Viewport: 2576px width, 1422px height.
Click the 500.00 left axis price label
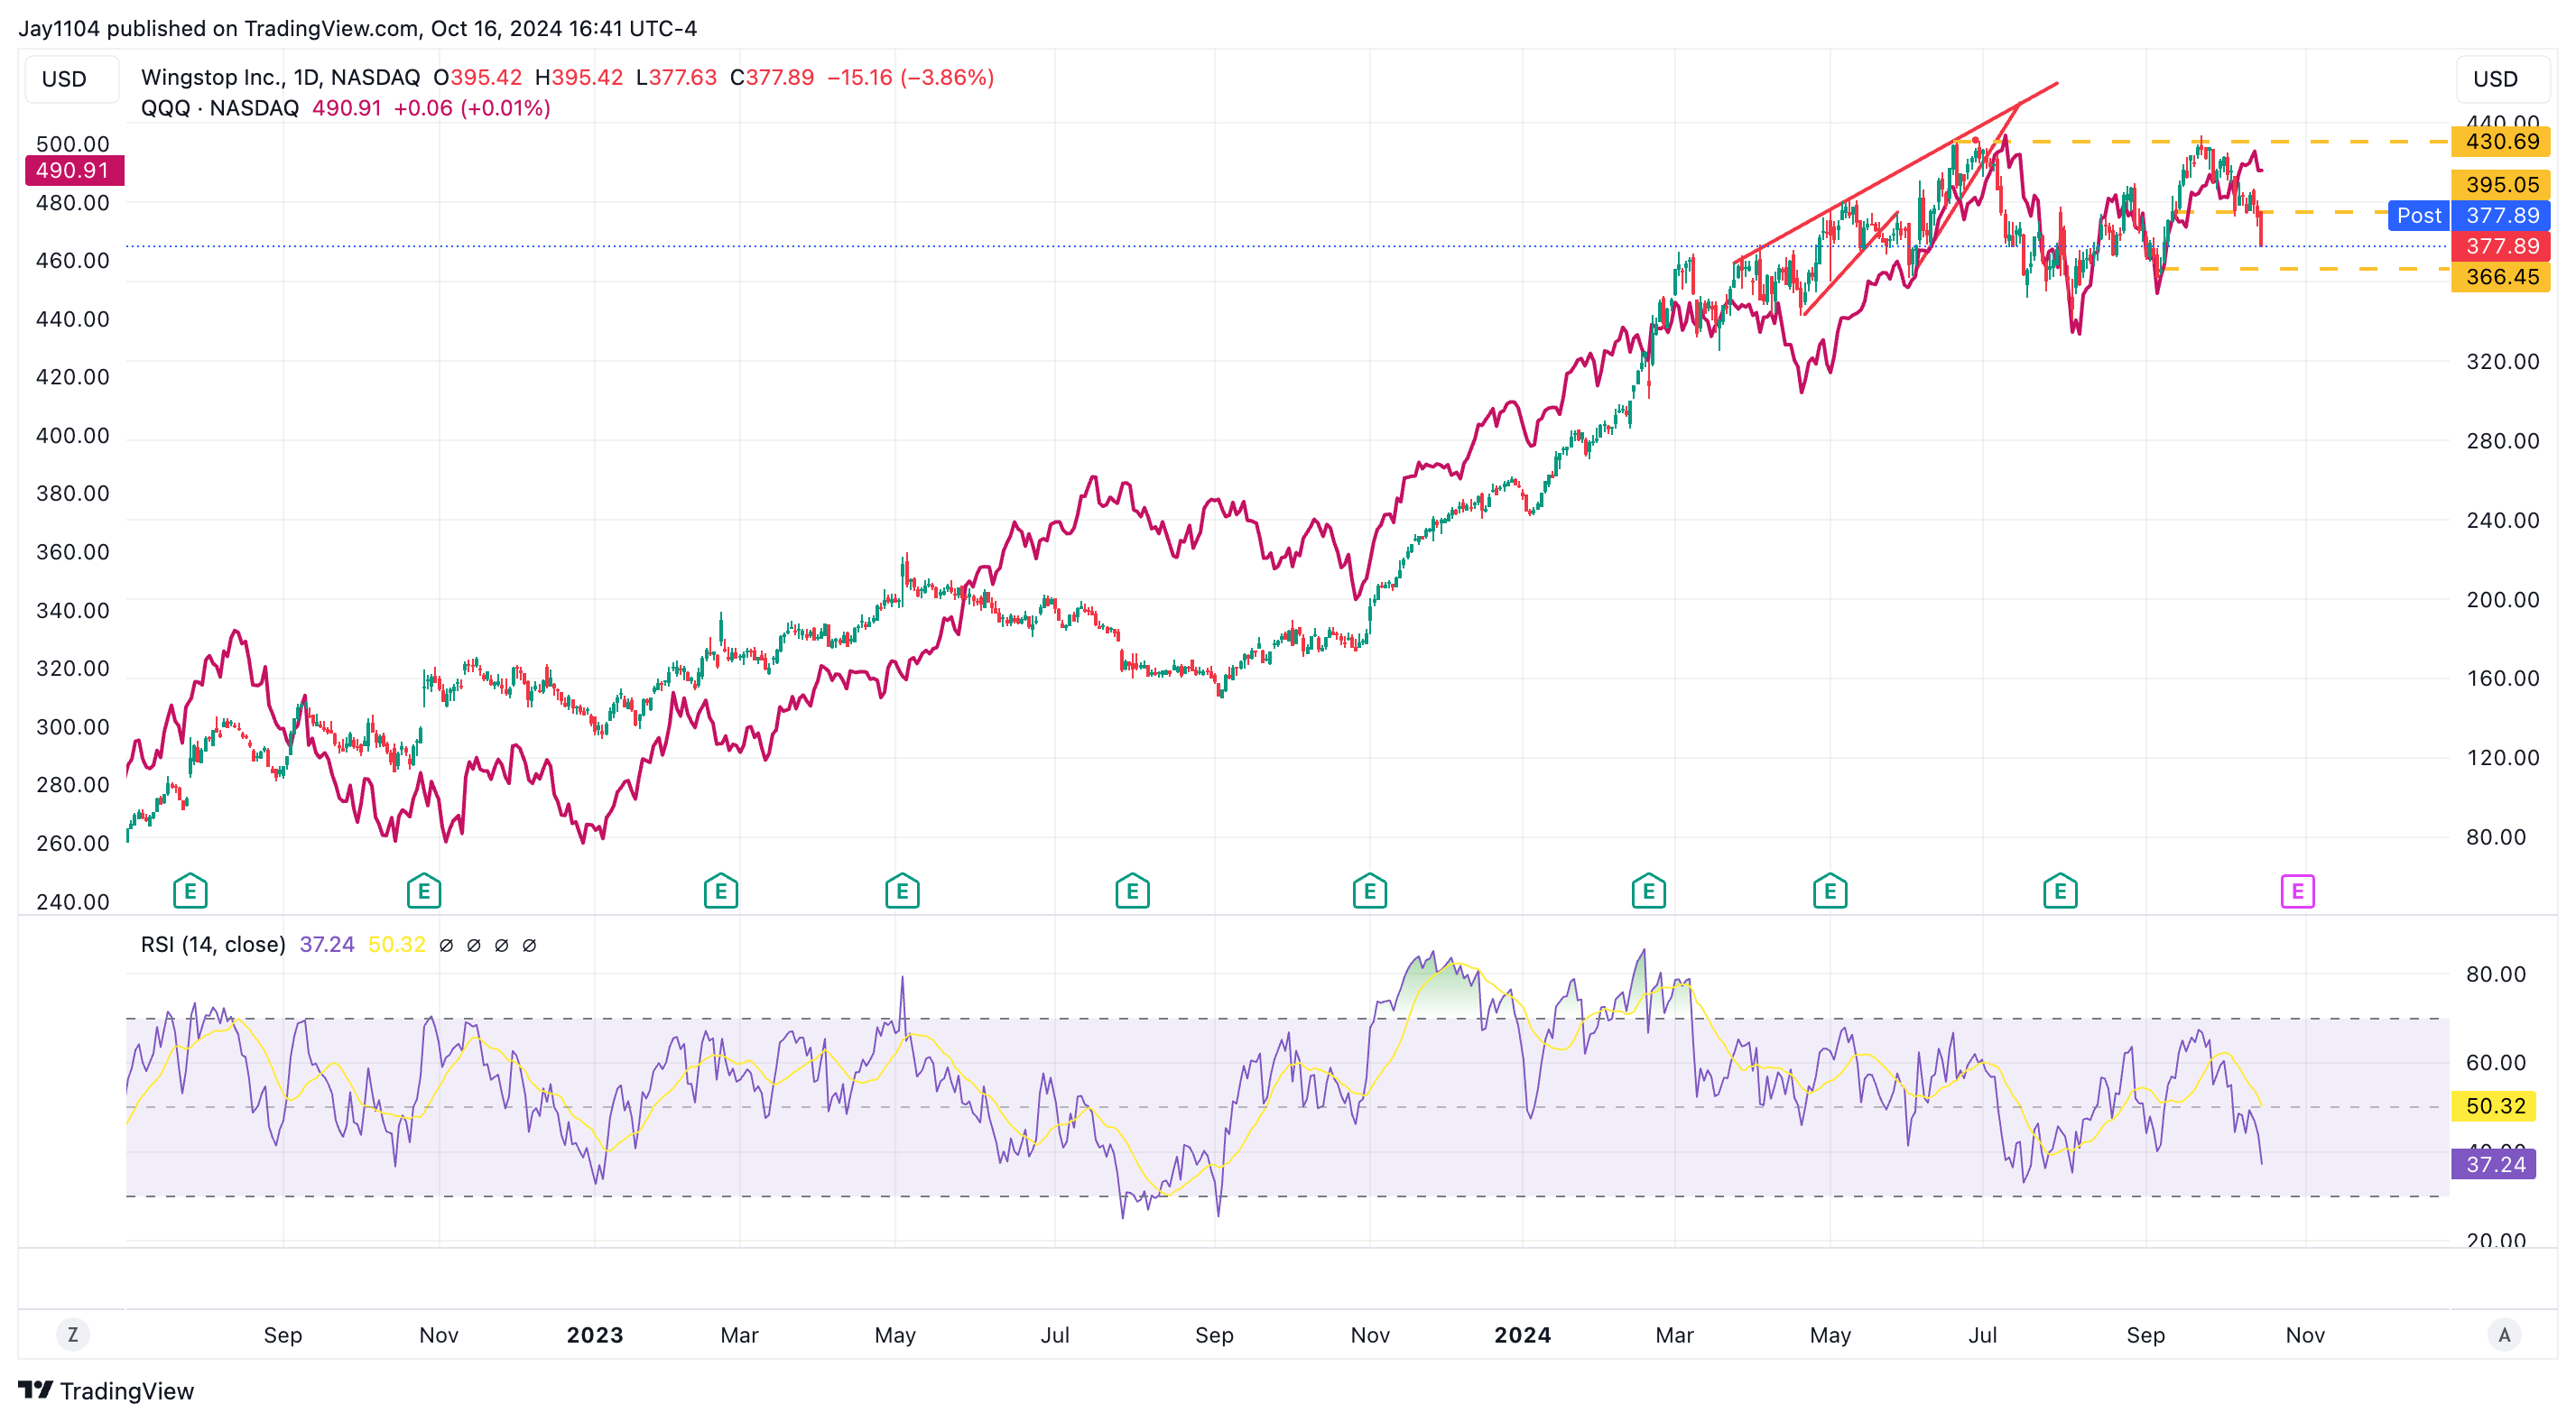click(72, 144)
